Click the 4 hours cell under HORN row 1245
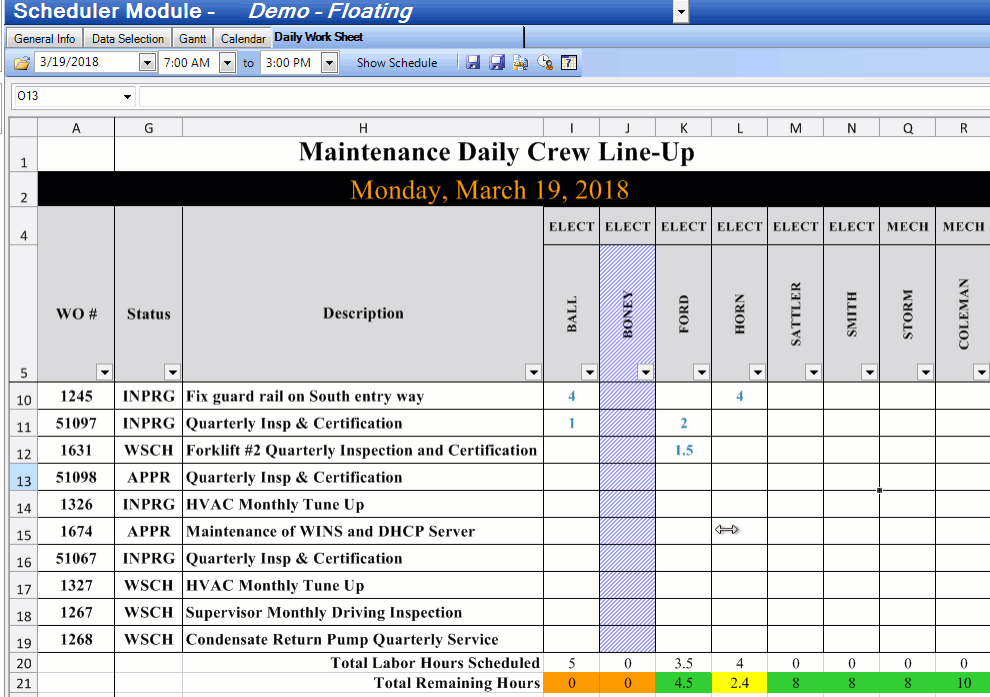Screen dimensions: 990x697 pos(739,396)
